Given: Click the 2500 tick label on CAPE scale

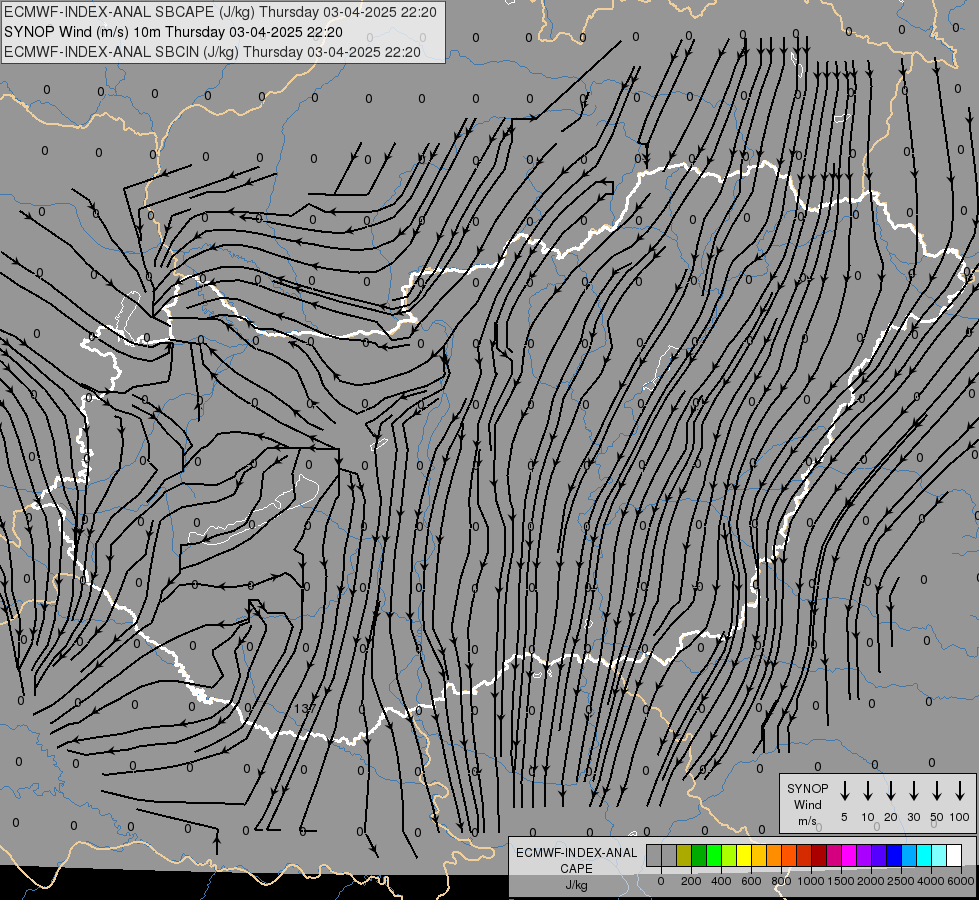Looking at the screenshot, I should [901, 881].
